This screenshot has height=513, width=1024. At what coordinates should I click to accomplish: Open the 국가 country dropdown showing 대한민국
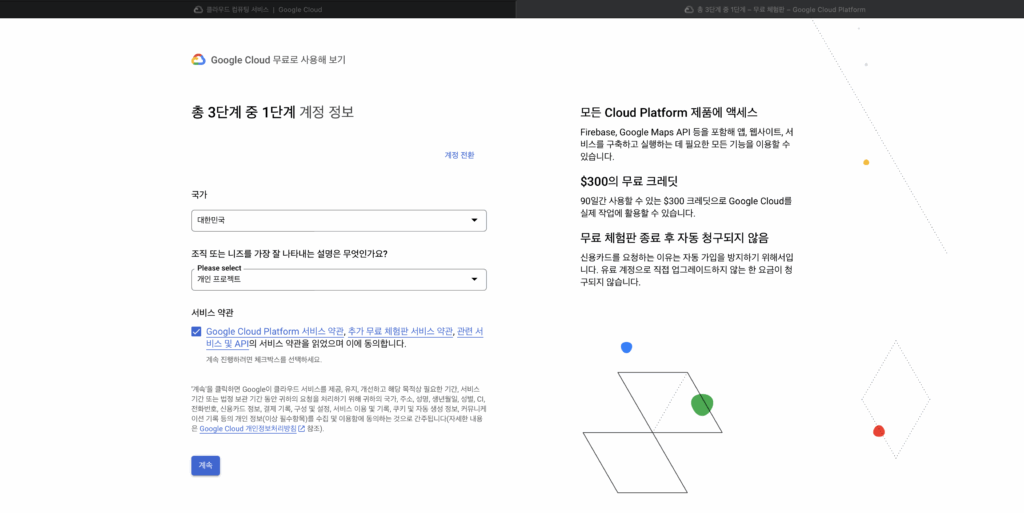[338, 221]
